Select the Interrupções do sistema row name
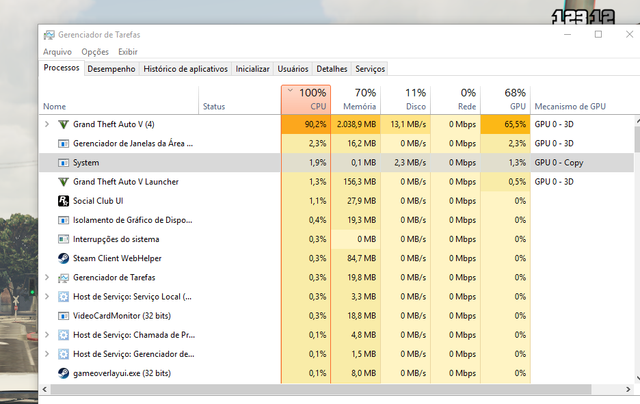 click(x=116, y=239)
